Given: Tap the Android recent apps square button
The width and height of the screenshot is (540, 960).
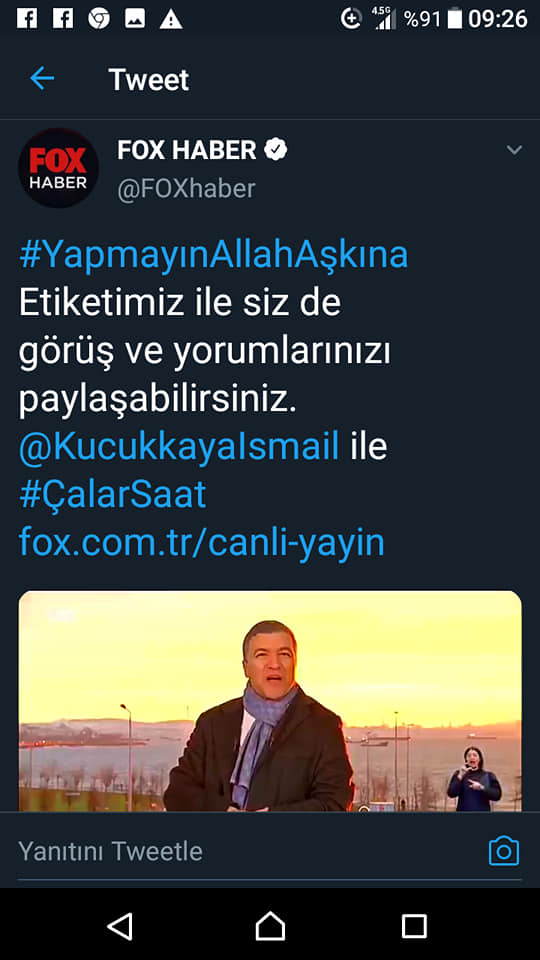Looking at the screenshot, I should coord(414,926).
